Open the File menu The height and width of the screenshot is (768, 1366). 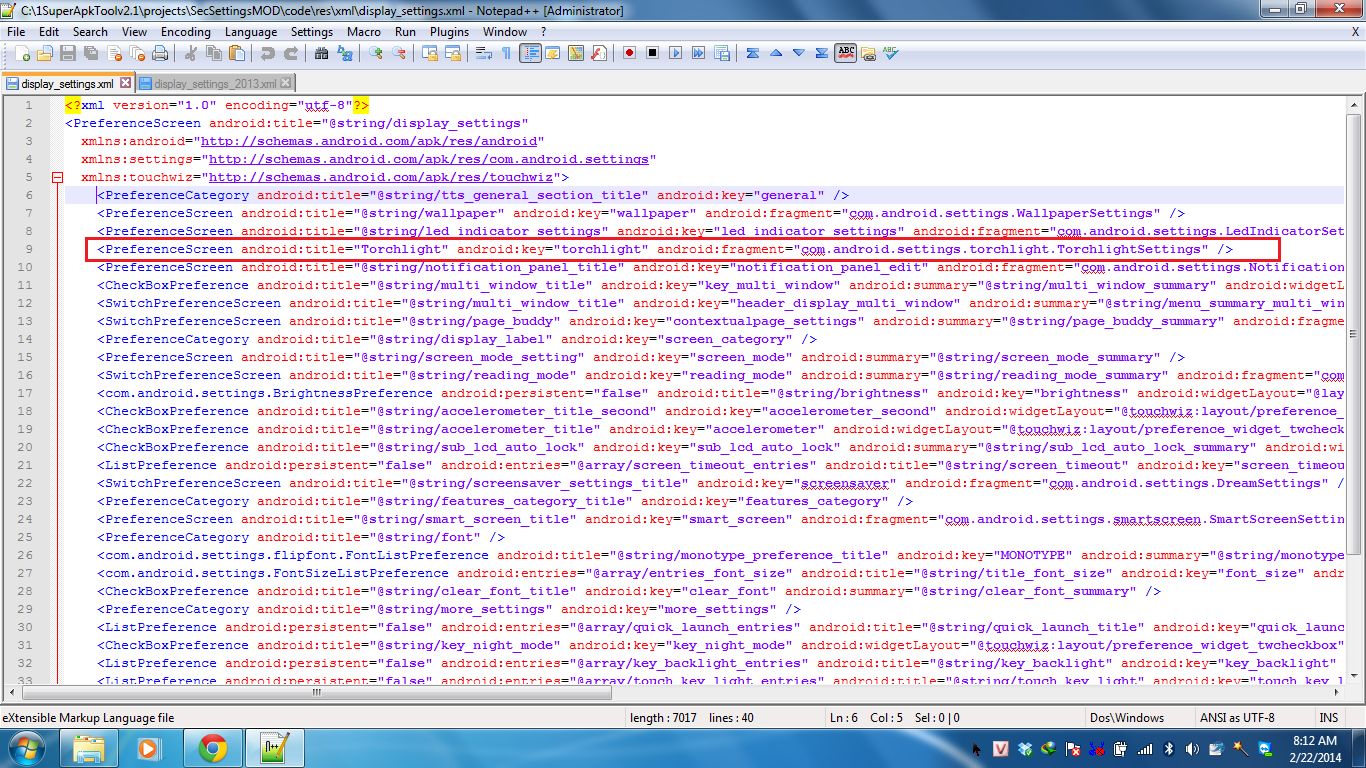(16, 32)
